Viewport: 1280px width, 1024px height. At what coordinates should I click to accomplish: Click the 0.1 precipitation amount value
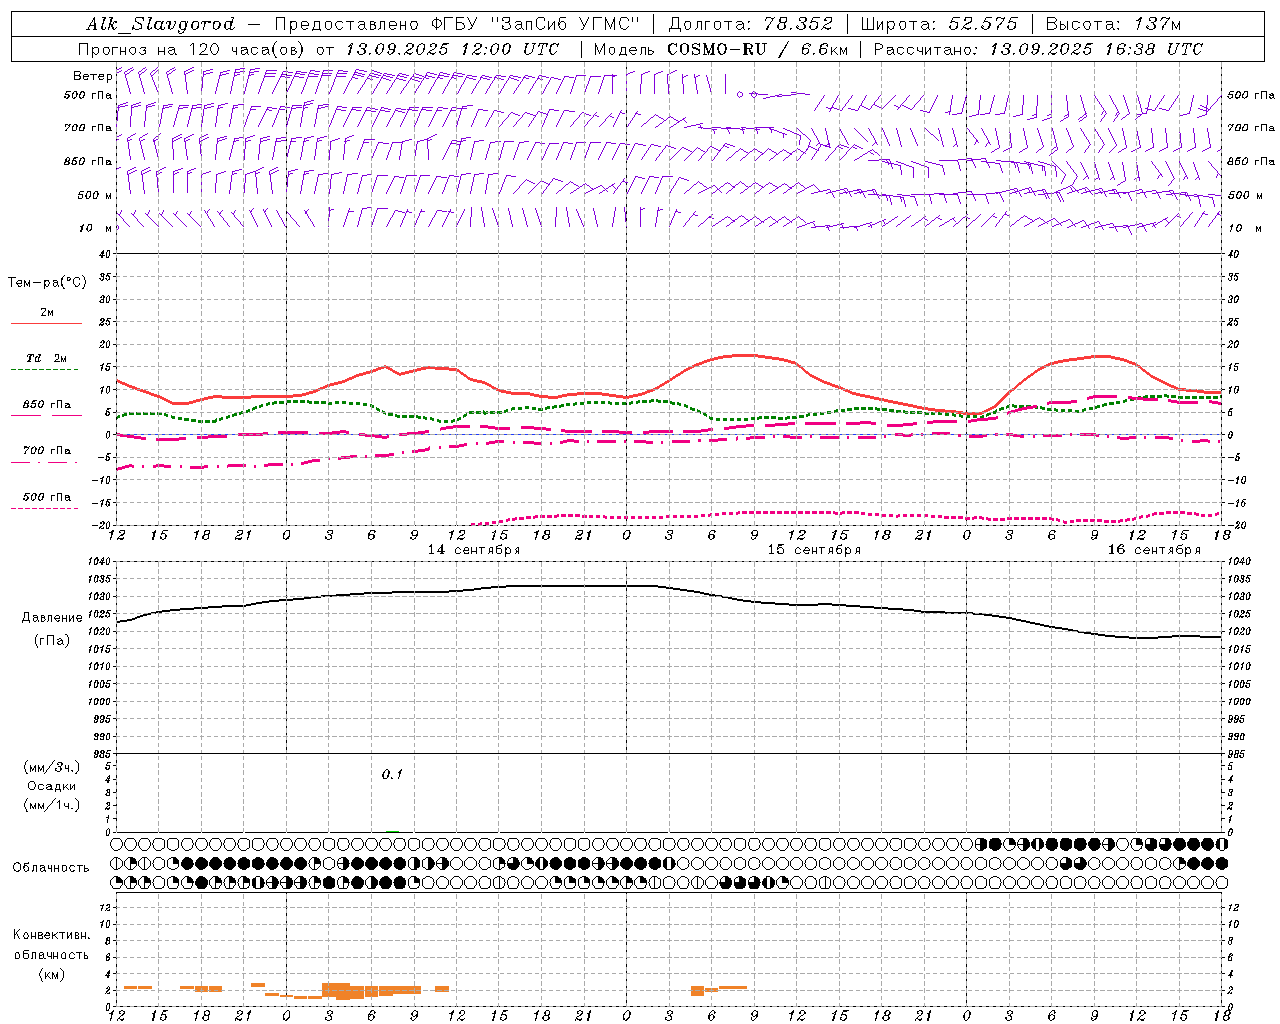click(392, 774)
